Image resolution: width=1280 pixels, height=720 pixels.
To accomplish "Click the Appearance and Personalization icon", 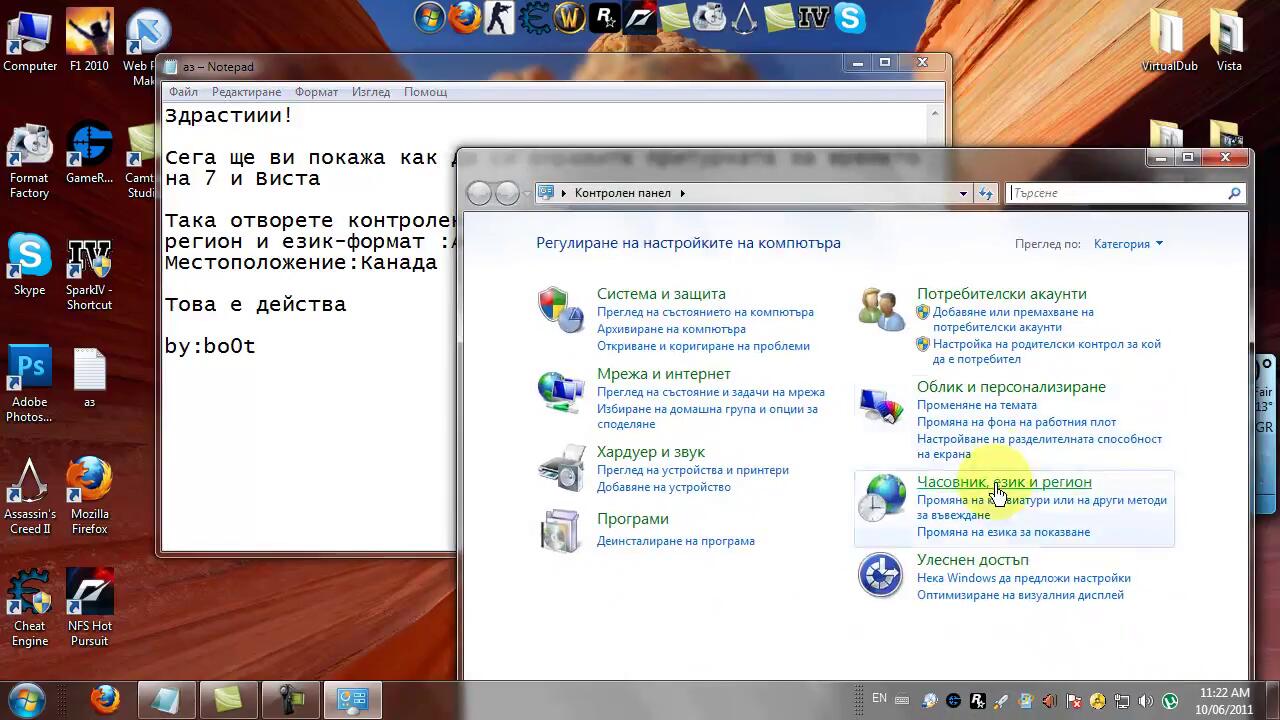I will pyautogui.click(x=881, y=403).
